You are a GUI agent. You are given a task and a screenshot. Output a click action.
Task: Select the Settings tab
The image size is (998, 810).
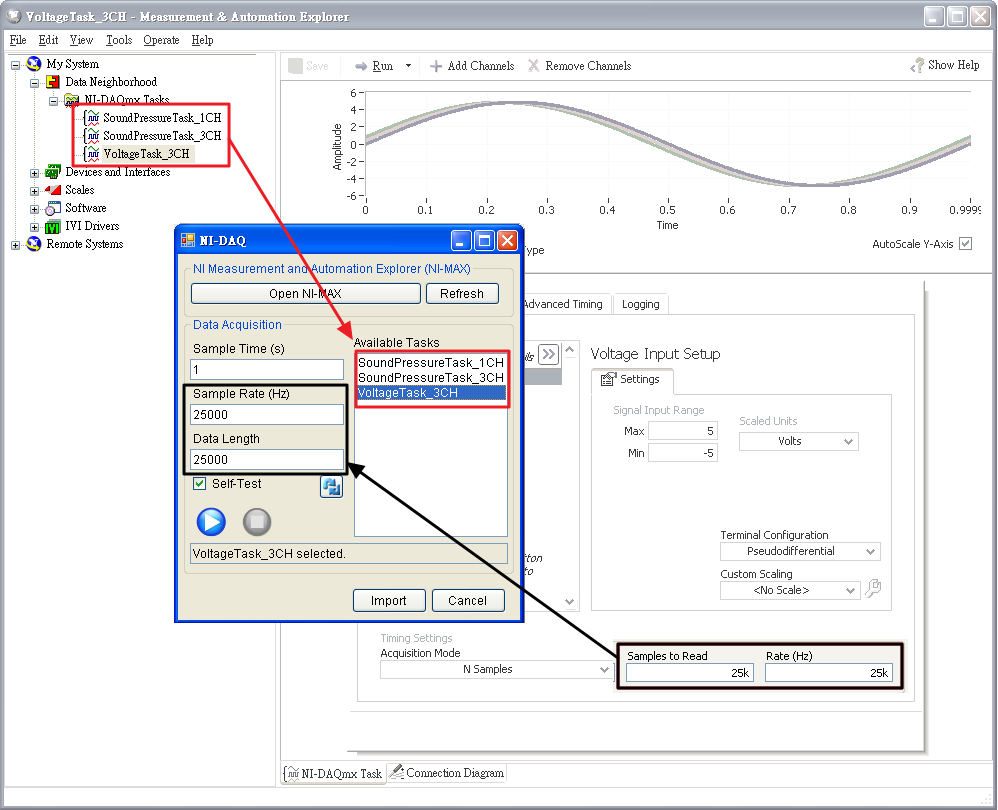(x=631, y=379)
